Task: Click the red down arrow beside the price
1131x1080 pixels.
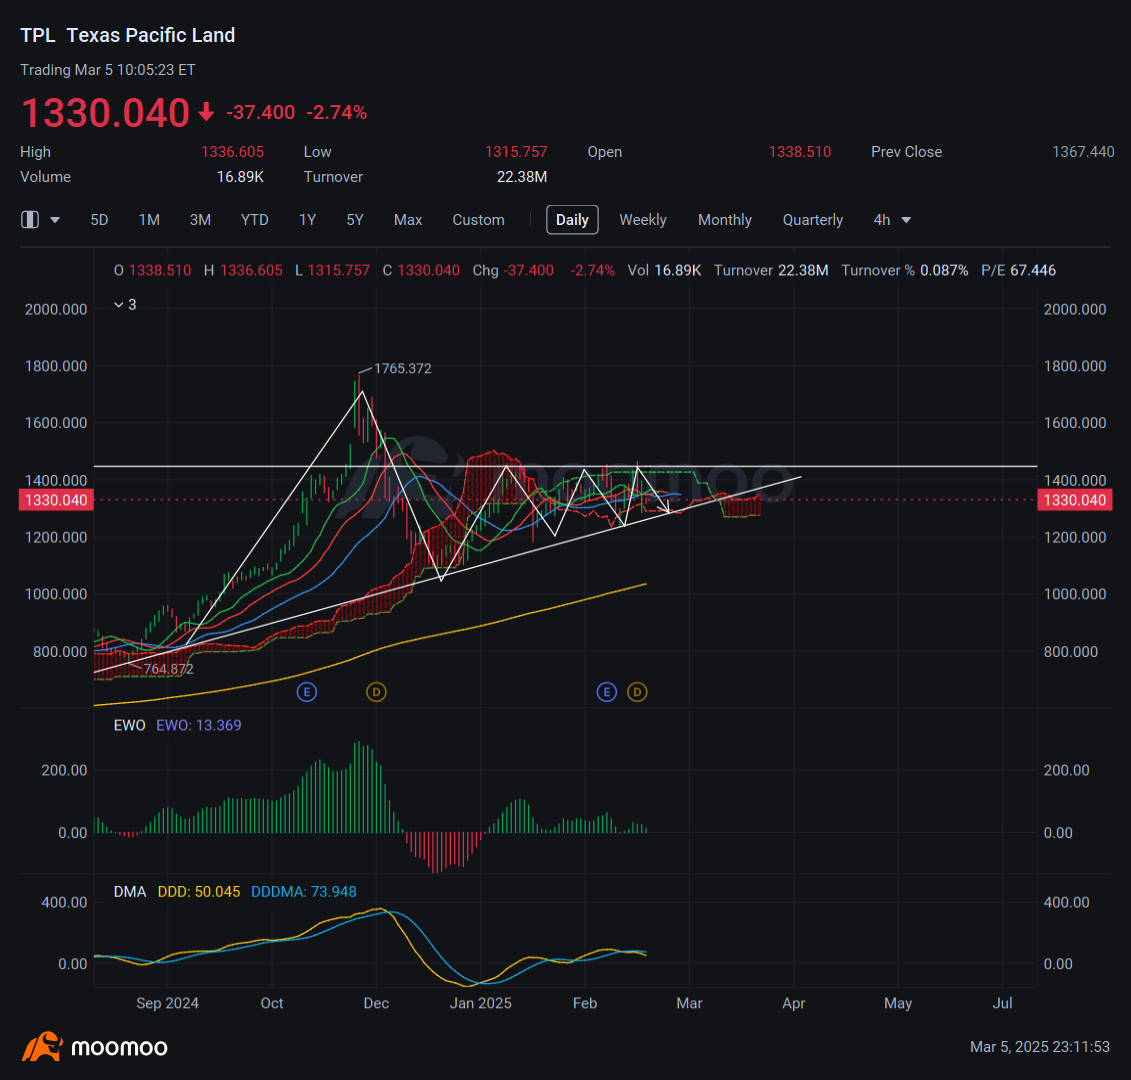Action: (206, 112)
